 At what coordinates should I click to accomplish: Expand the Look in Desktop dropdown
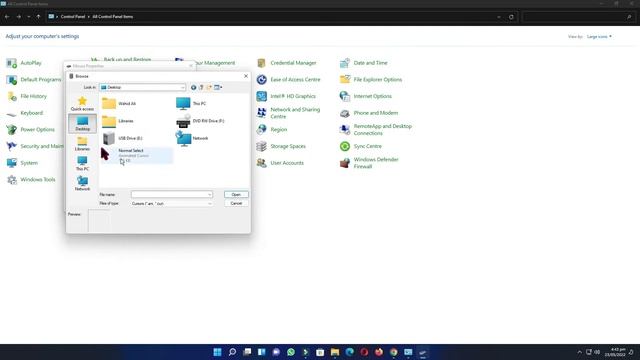(182, 87)
